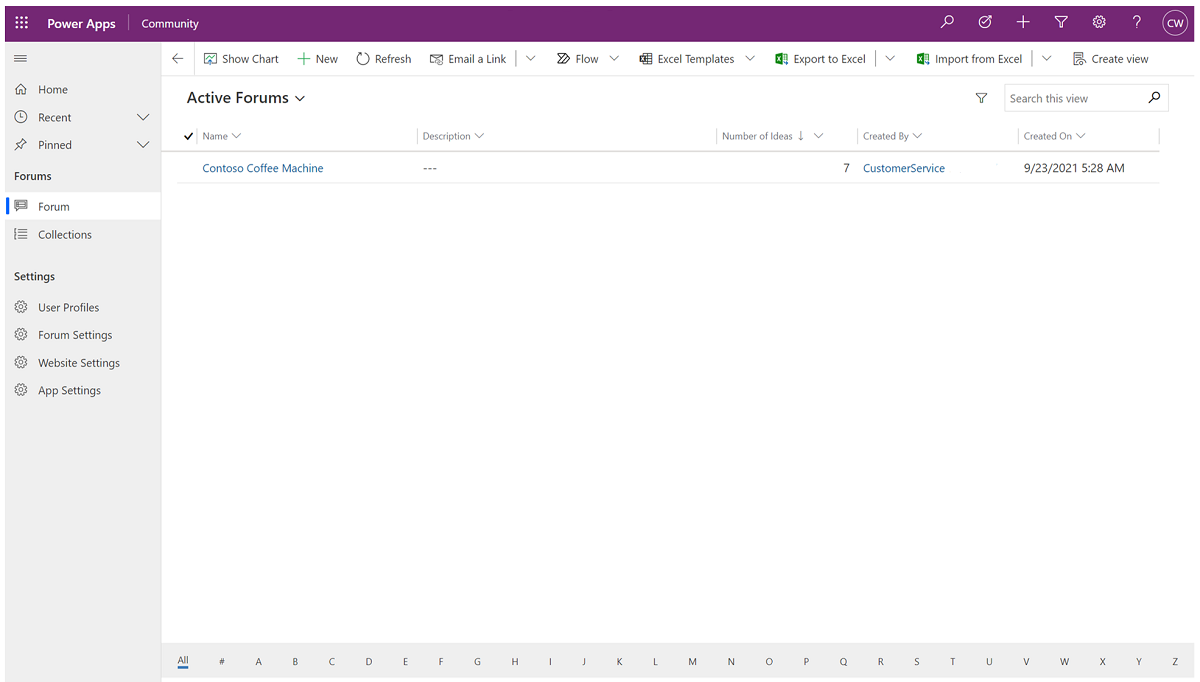Image resolution: width=1200 pixels, height=682 pixels.
Task: Filter by letter S
Action: [916, 662]
